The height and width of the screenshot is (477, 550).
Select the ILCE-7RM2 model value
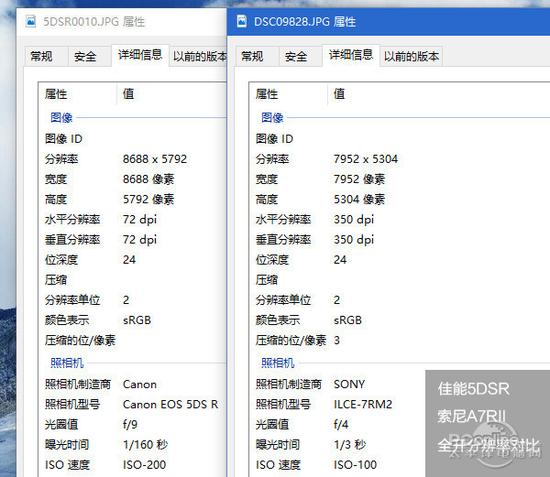click(363, 404)
